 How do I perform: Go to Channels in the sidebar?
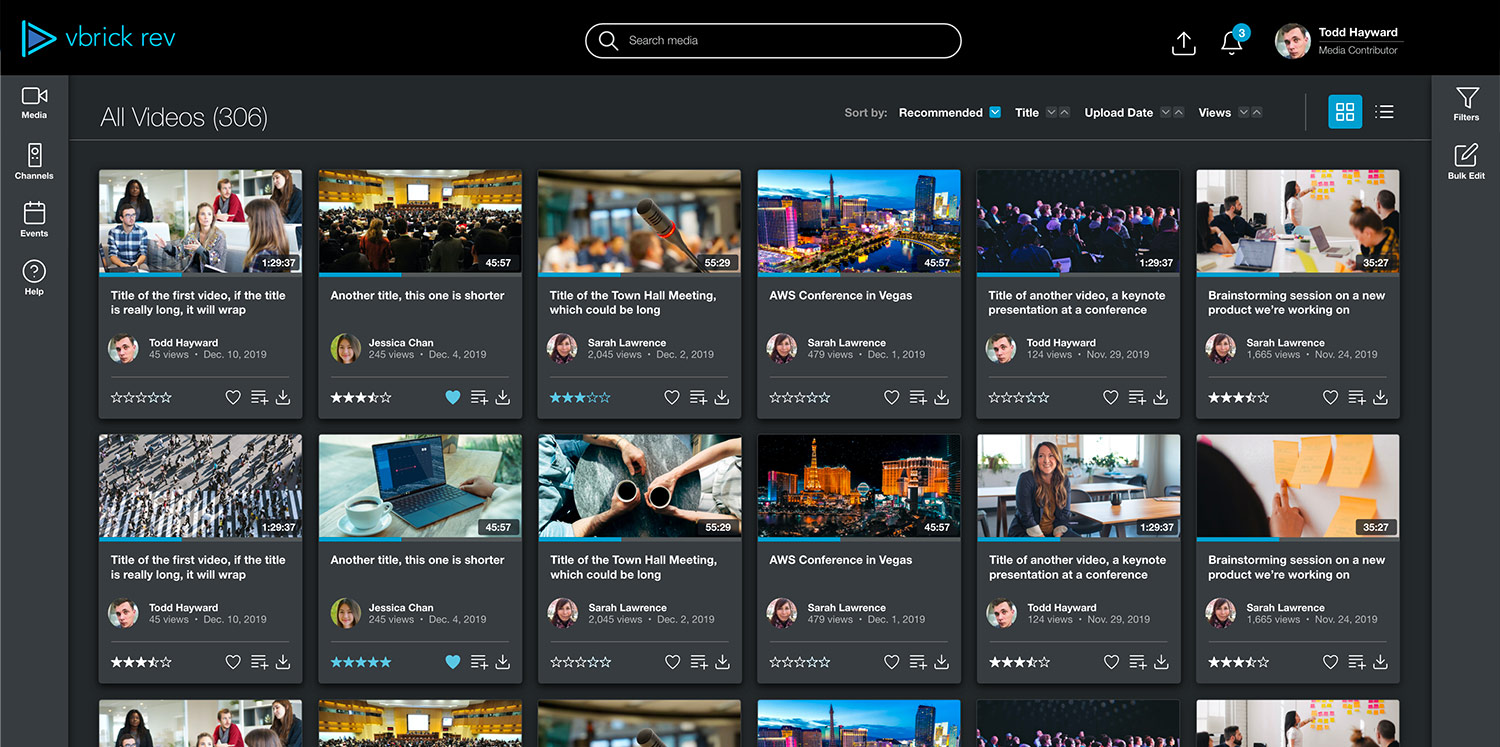click(34, 161)
